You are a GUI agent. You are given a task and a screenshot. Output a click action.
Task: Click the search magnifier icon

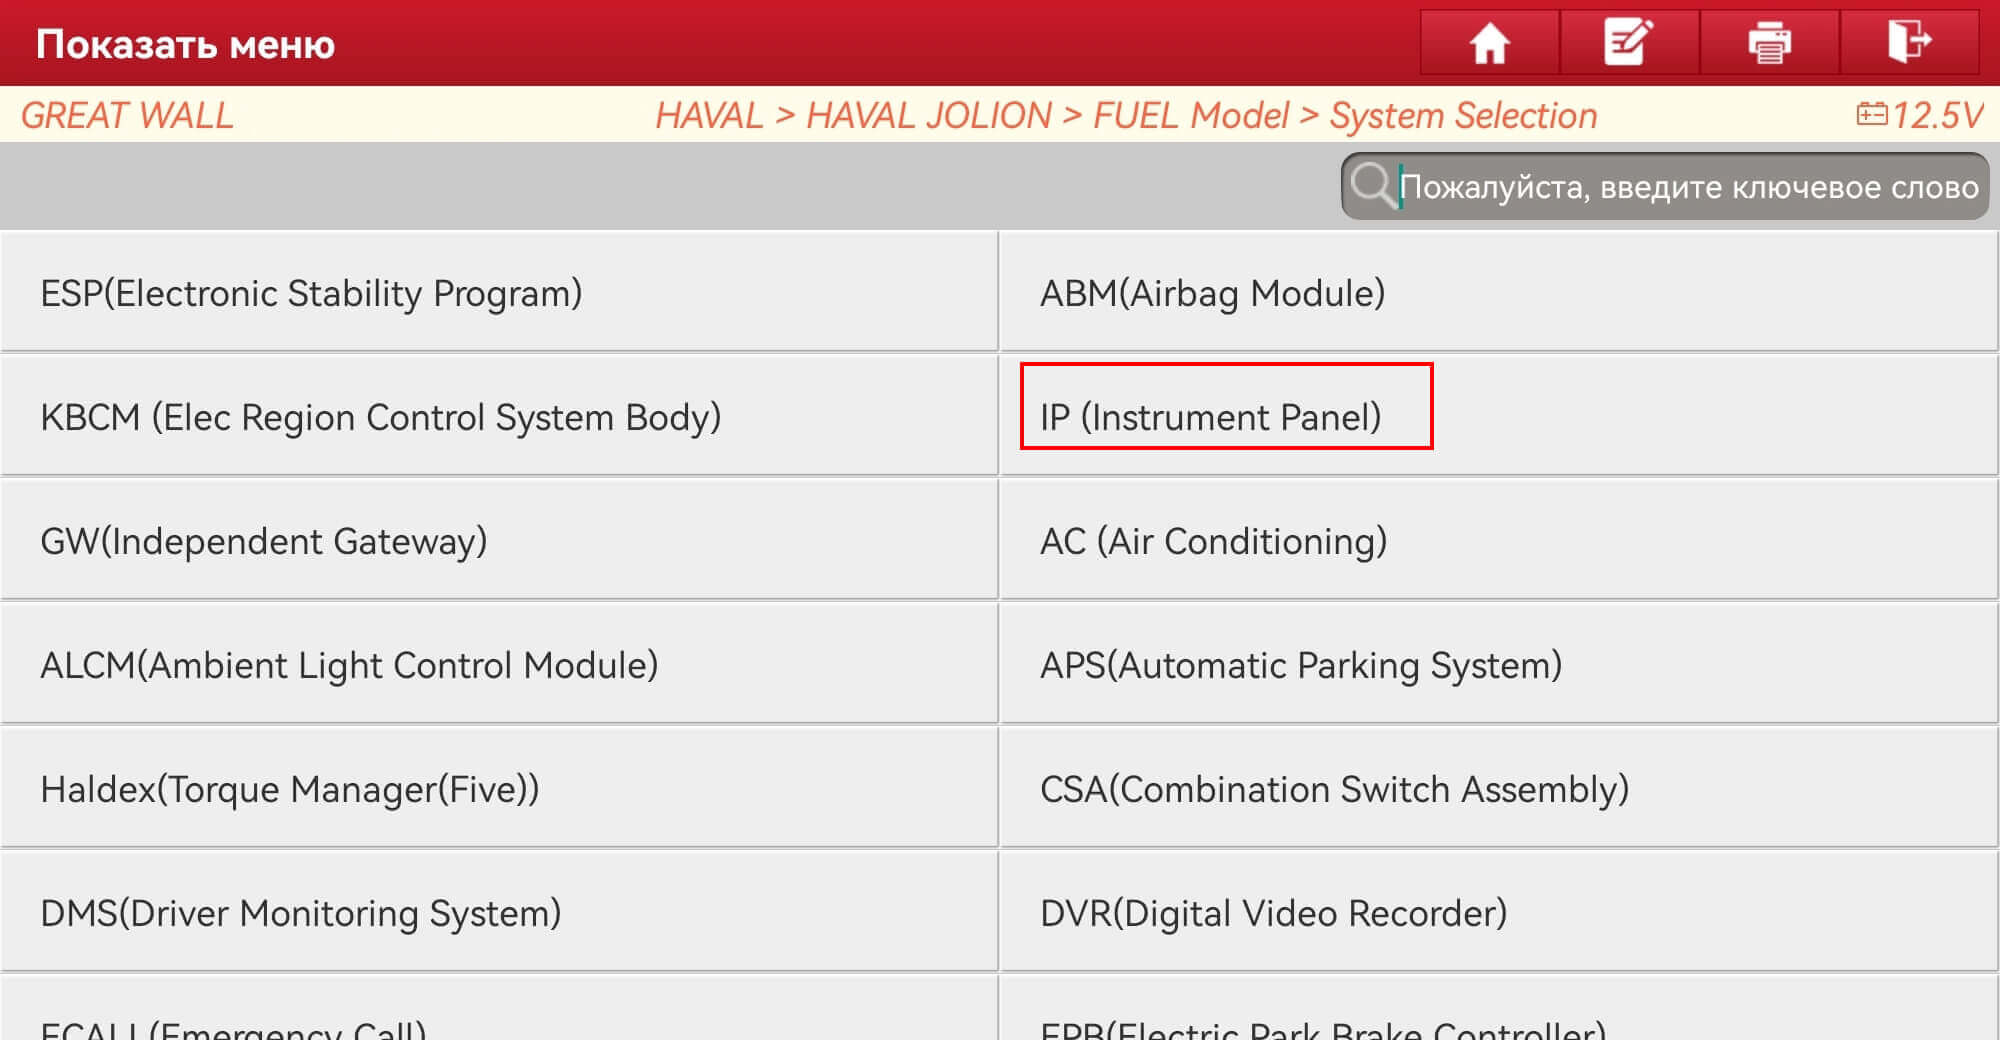(x=1371, y=185)
